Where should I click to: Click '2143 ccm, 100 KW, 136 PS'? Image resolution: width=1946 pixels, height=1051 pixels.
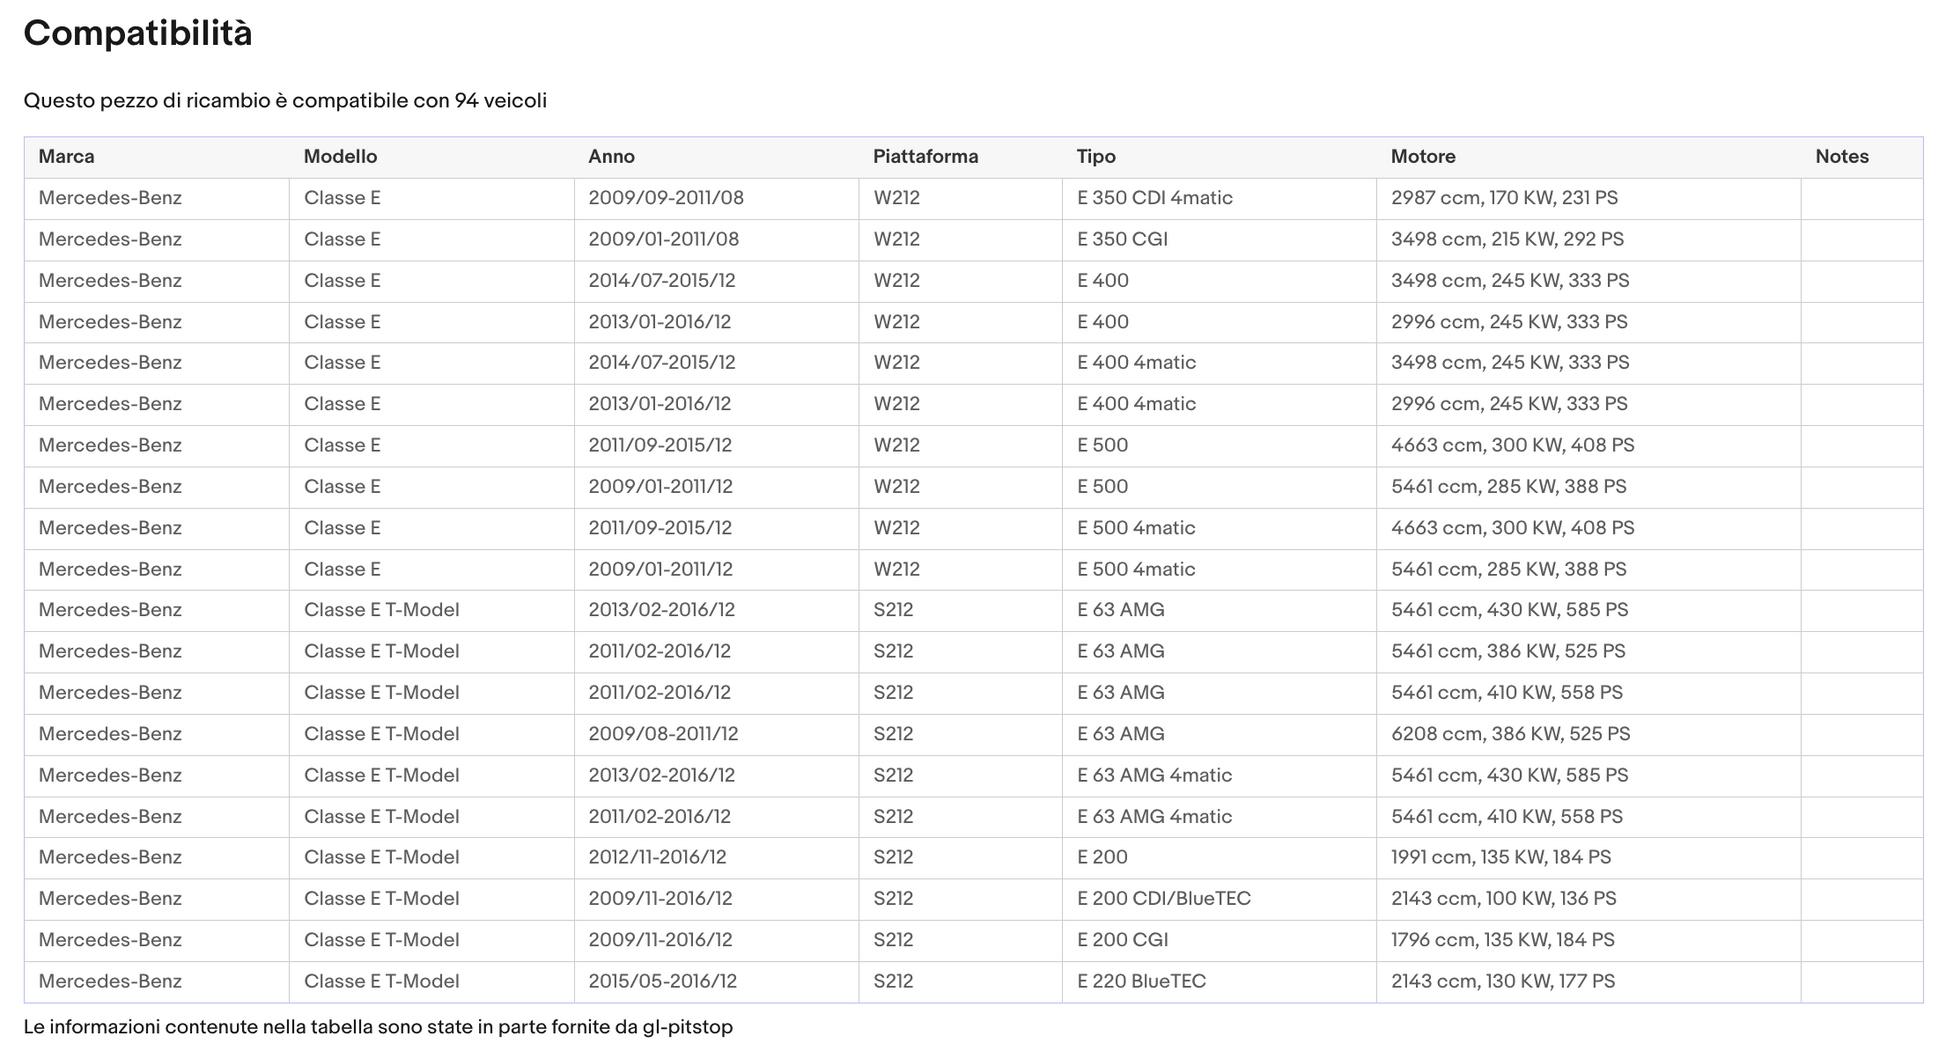click(x=1503, y=899)
